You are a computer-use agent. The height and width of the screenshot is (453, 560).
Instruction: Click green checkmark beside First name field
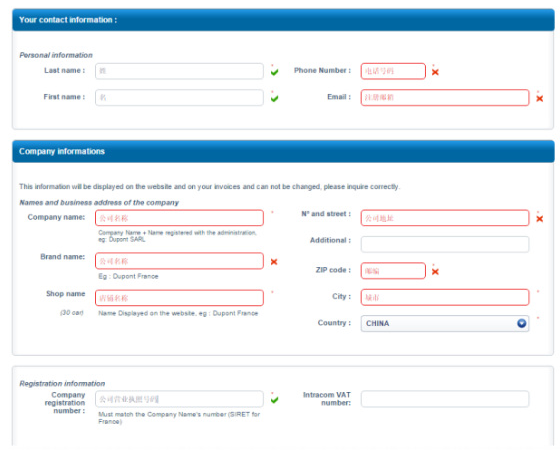tap(274, 98)
